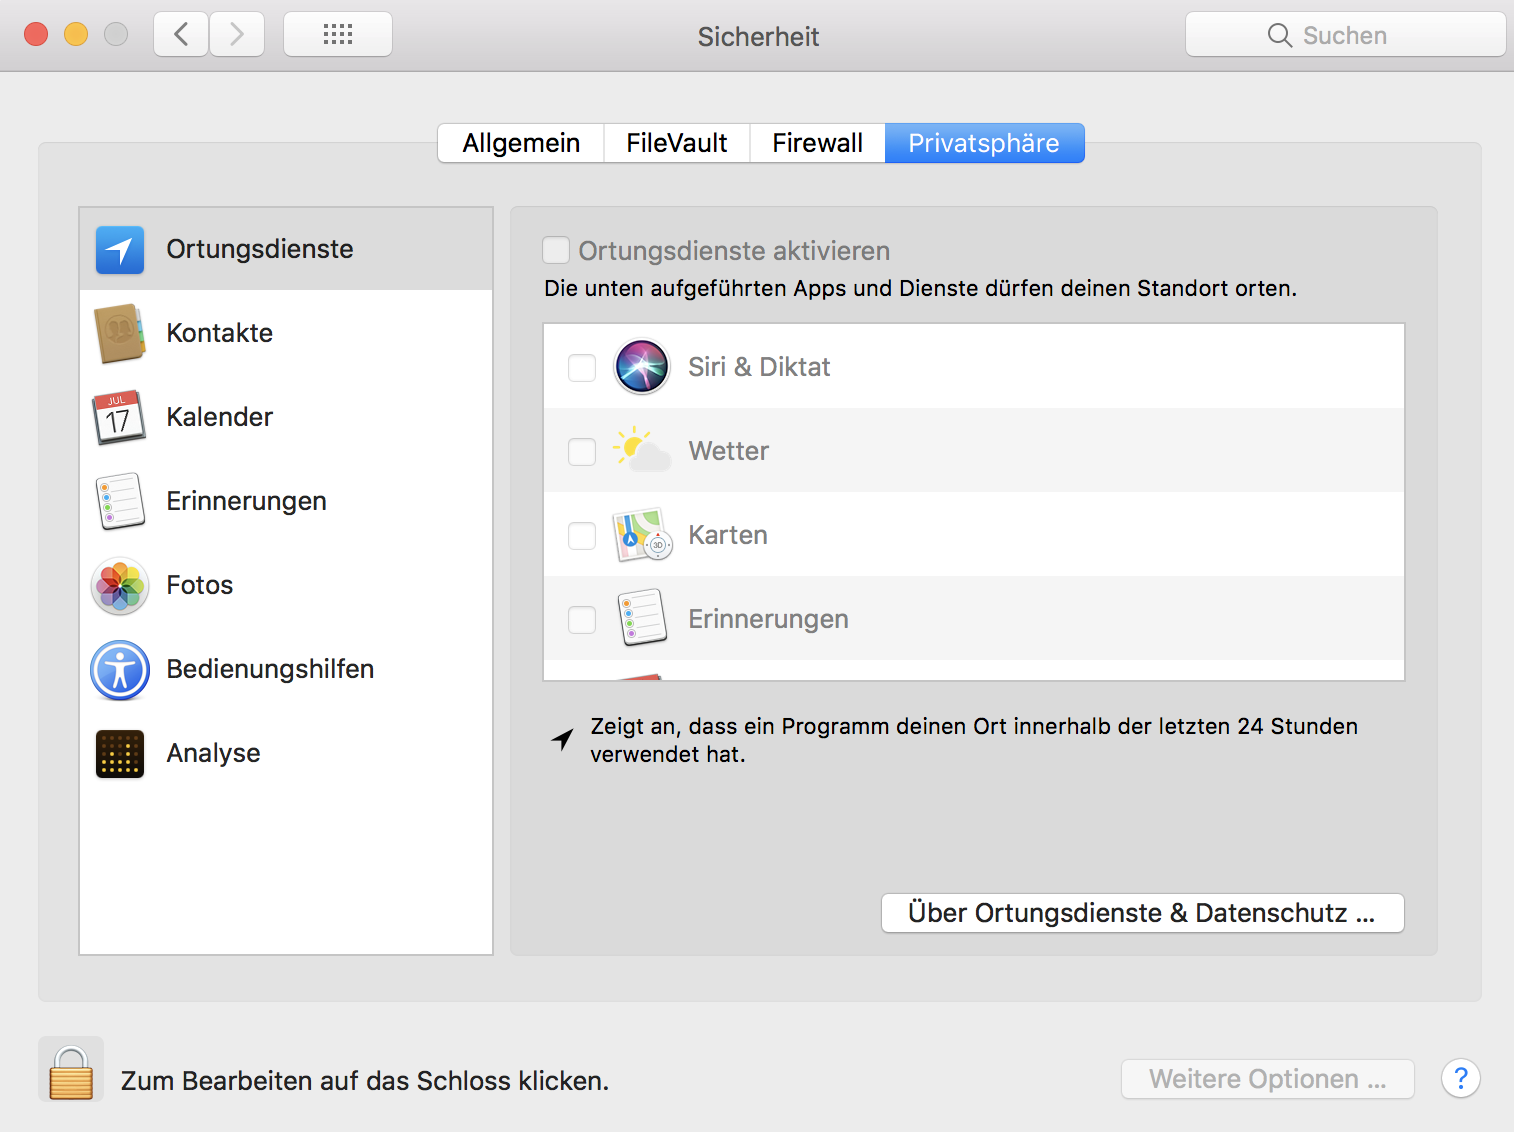Show all preferences with the grid button

pos(338,35)
